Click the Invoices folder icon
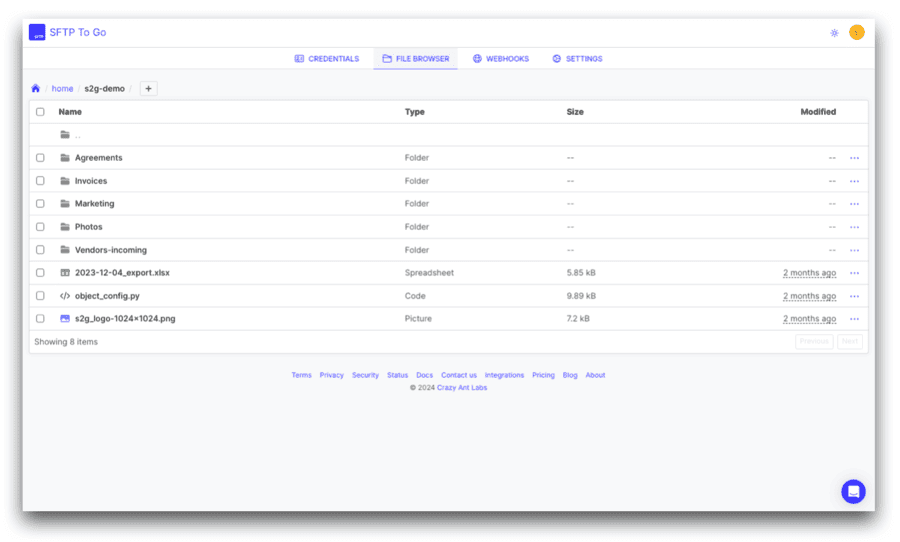This screenshot has height=542, width=900. click(65, 181)
